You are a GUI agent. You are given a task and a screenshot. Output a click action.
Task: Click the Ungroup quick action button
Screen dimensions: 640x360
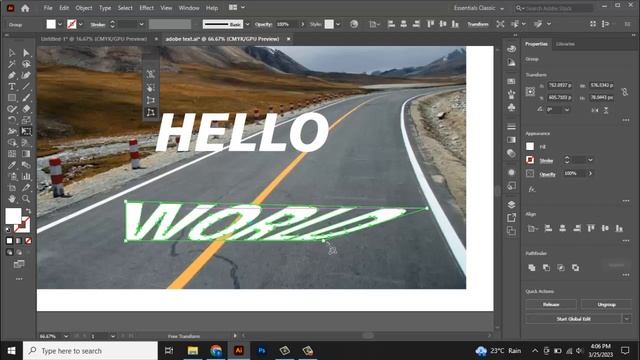606,304
